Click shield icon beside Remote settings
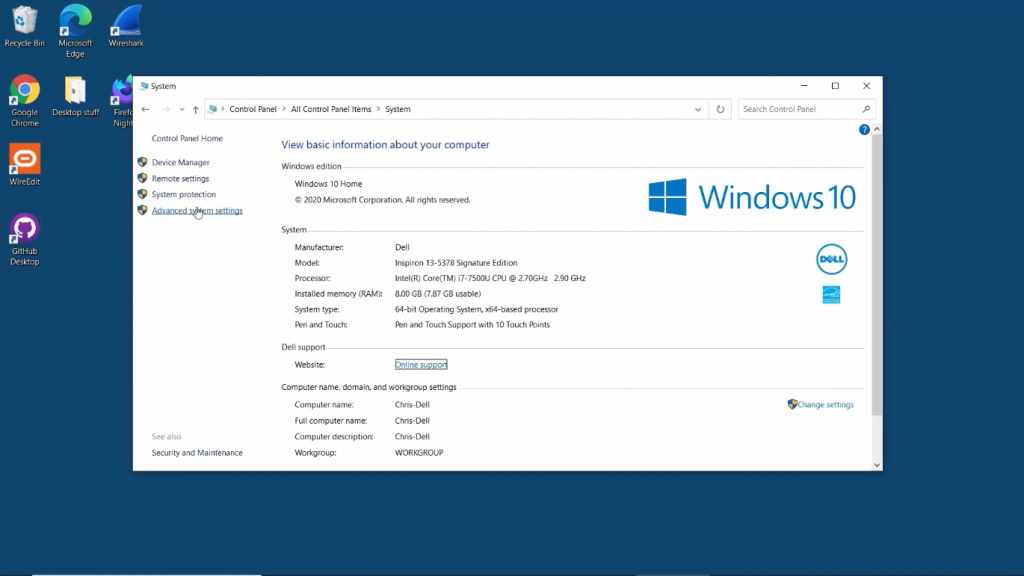Image resolution: width=1024 pixels, height=576 pixels. click(142, 178)
